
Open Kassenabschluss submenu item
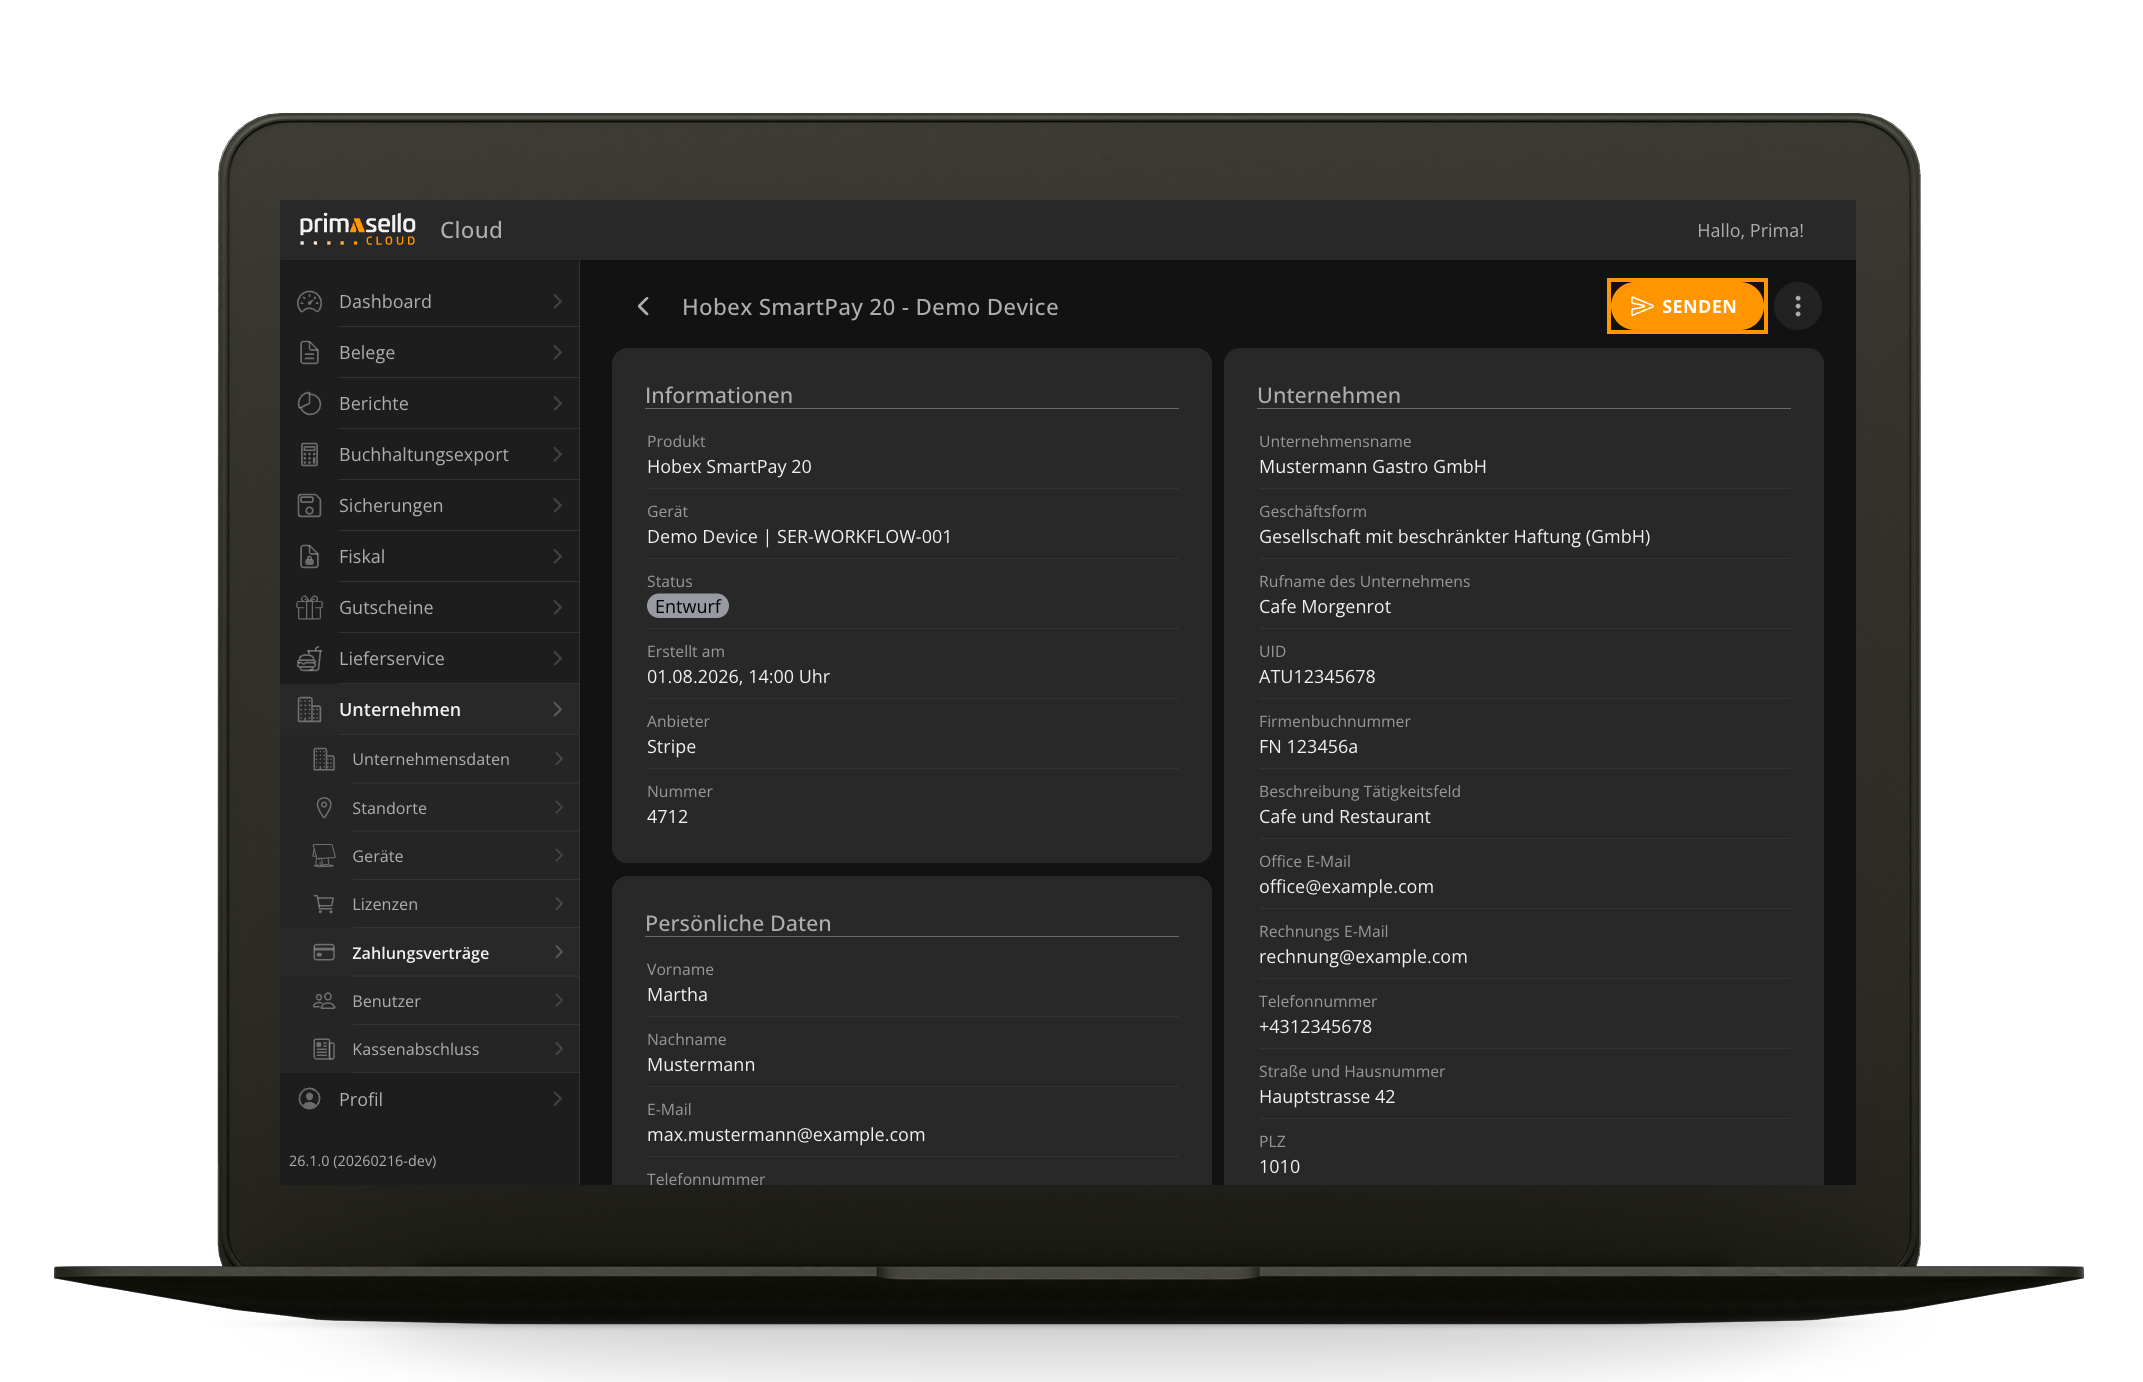tap(430, 1049)
